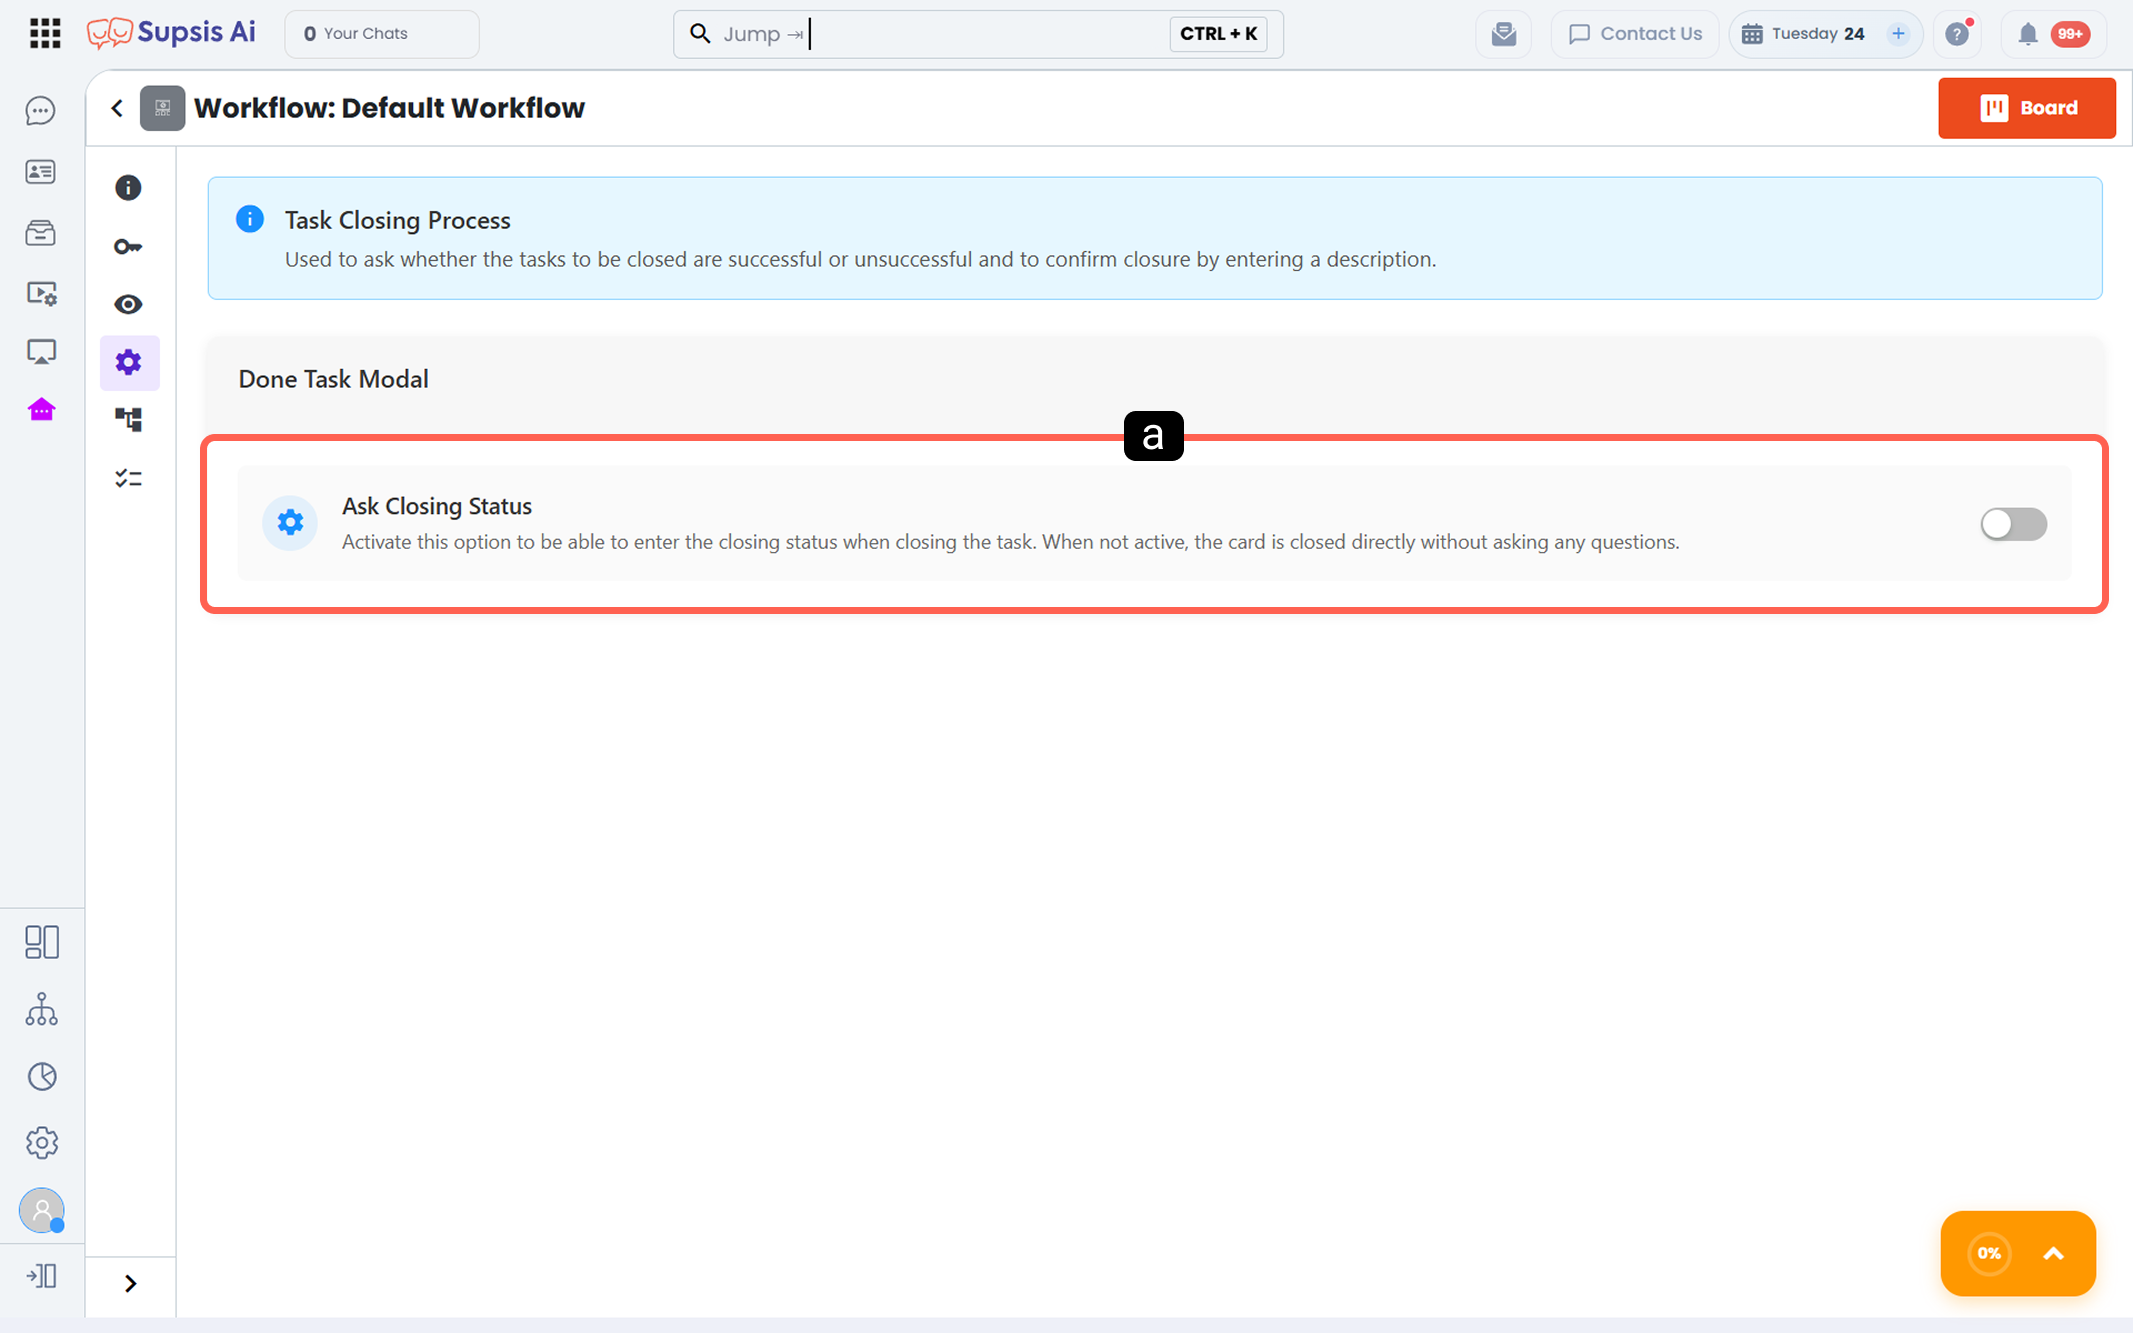
Task: Open the contacts card sidebar icon
Action: tap(41, 172)
